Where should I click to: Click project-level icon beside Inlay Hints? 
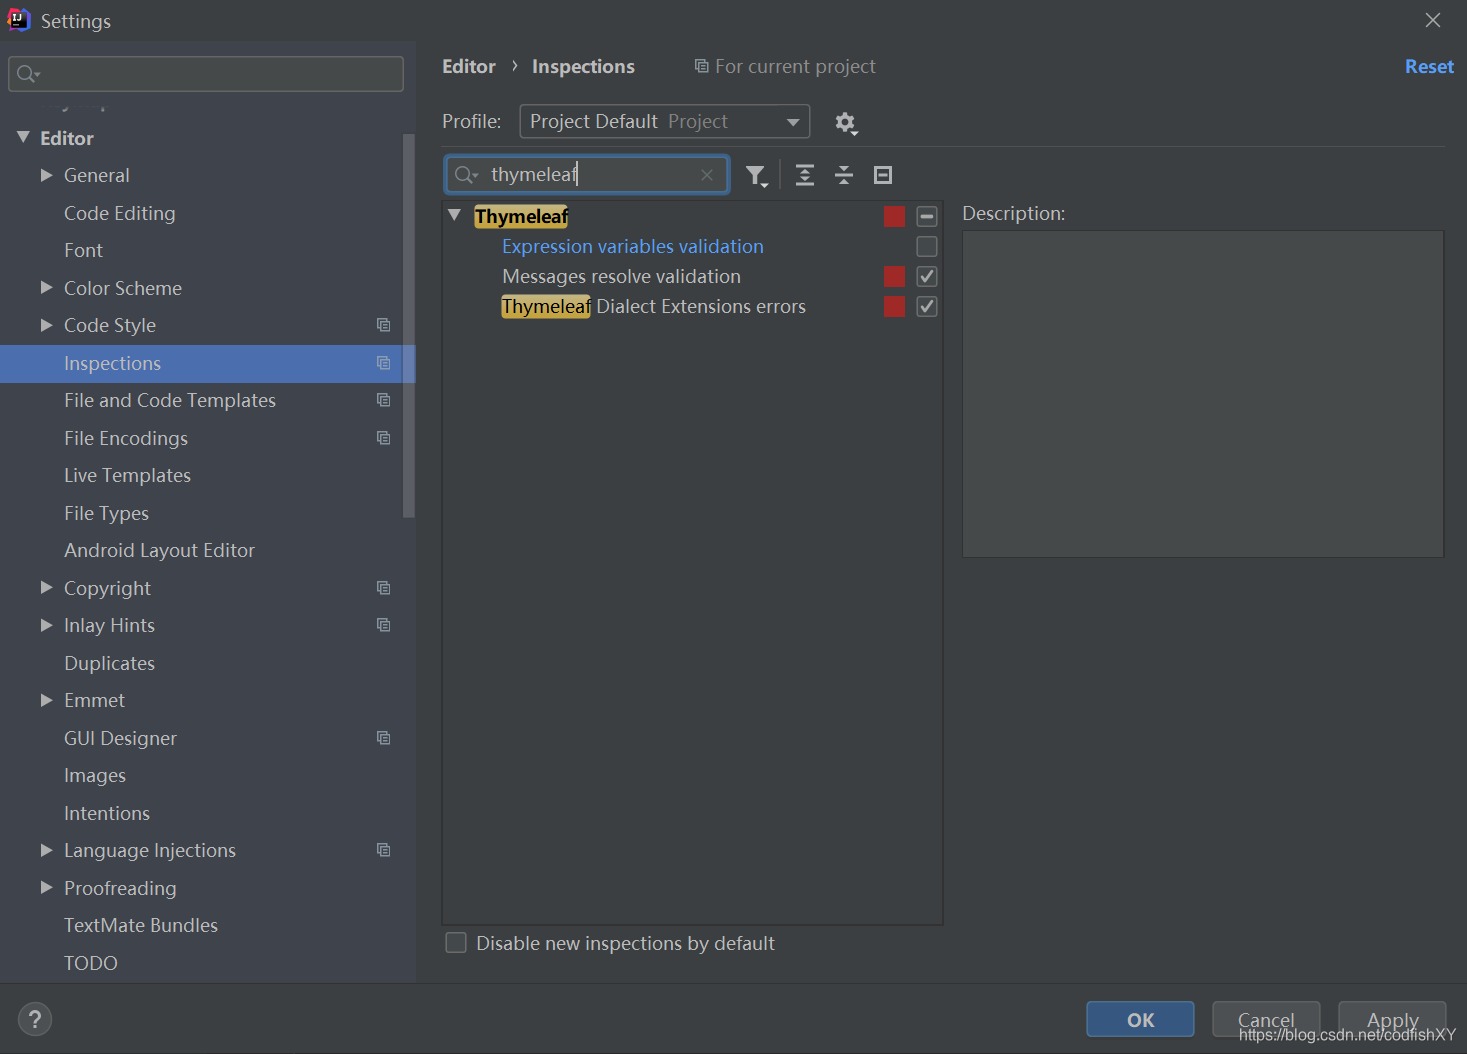click(383, 625)
